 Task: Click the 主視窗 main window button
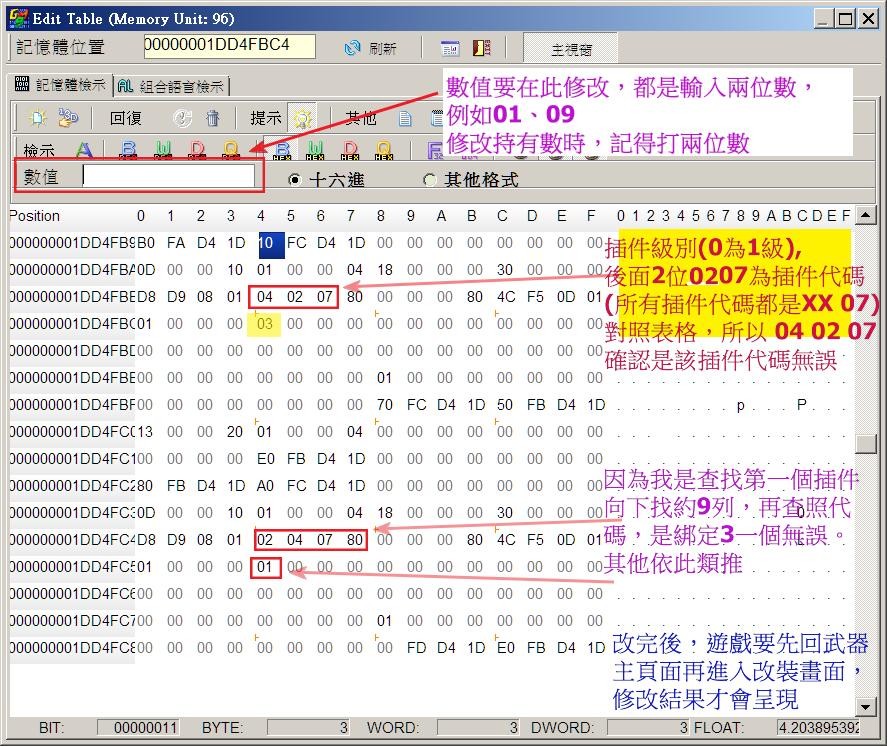click(x=571, y=48)
